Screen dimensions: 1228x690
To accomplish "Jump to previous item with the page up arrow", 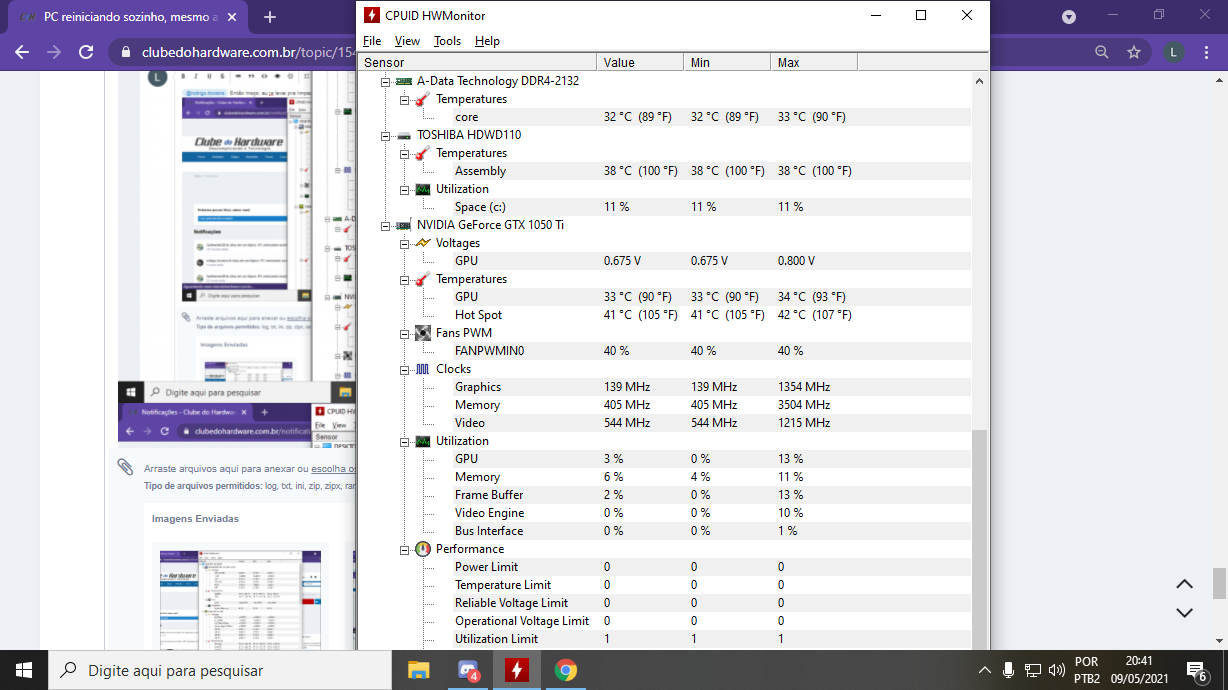I will (x=1184, y=584).
